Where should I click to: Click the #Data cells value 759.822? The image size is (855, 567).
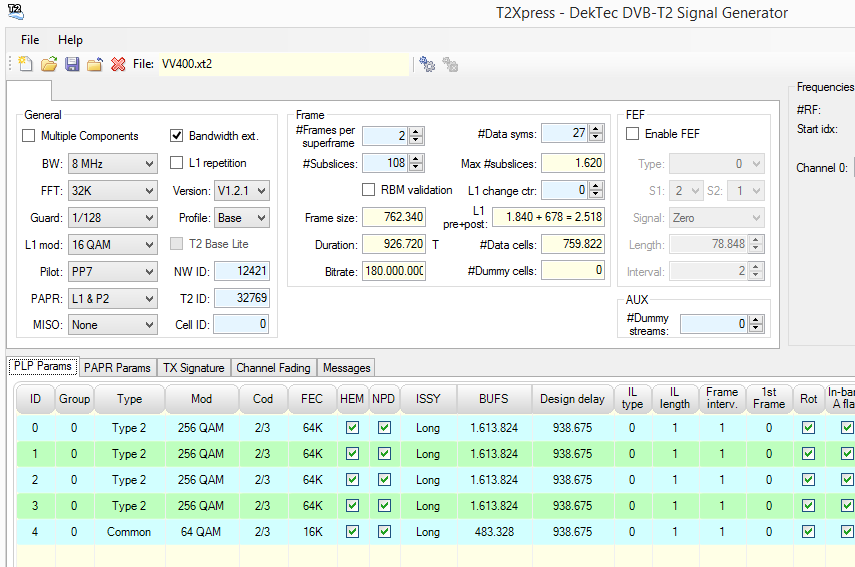(x=573, y=244)
